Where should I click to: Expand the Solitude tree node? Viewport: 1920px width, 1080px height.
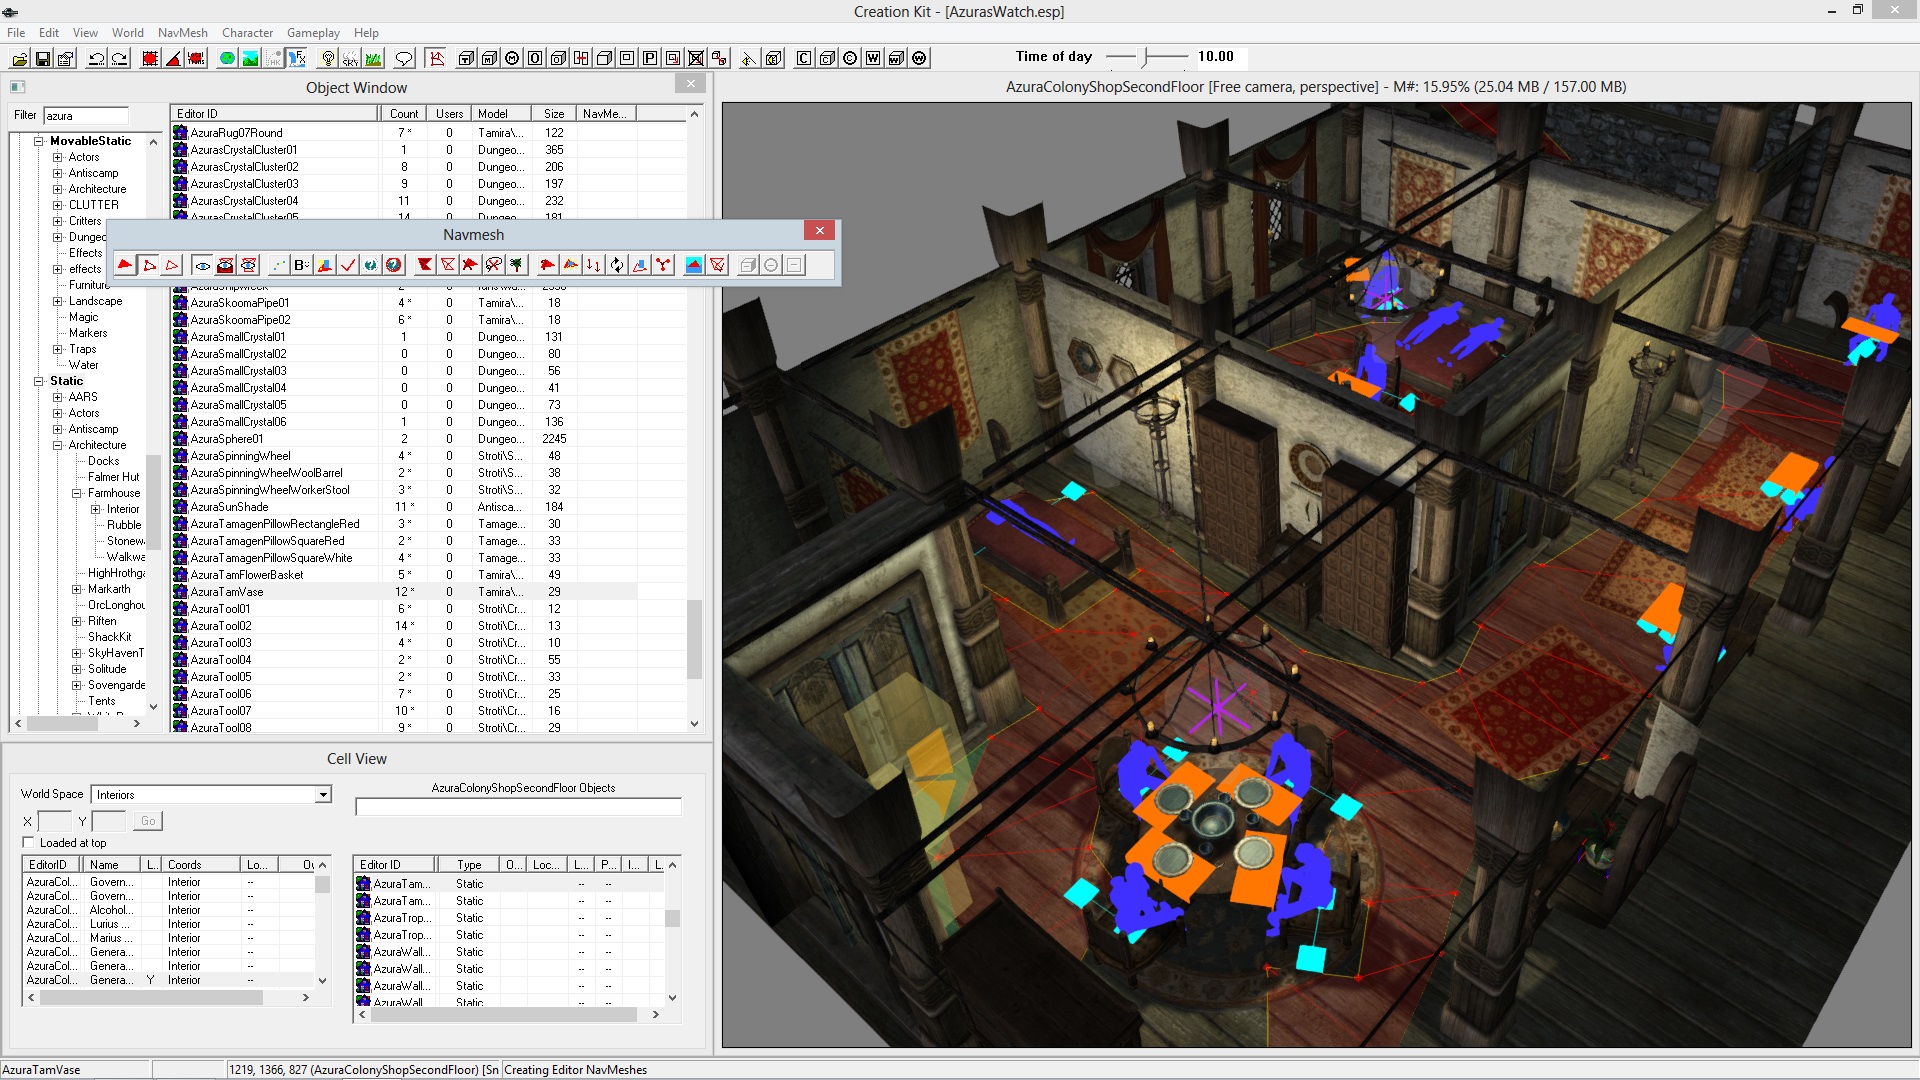pyautogui.click(x=76, y=669)
